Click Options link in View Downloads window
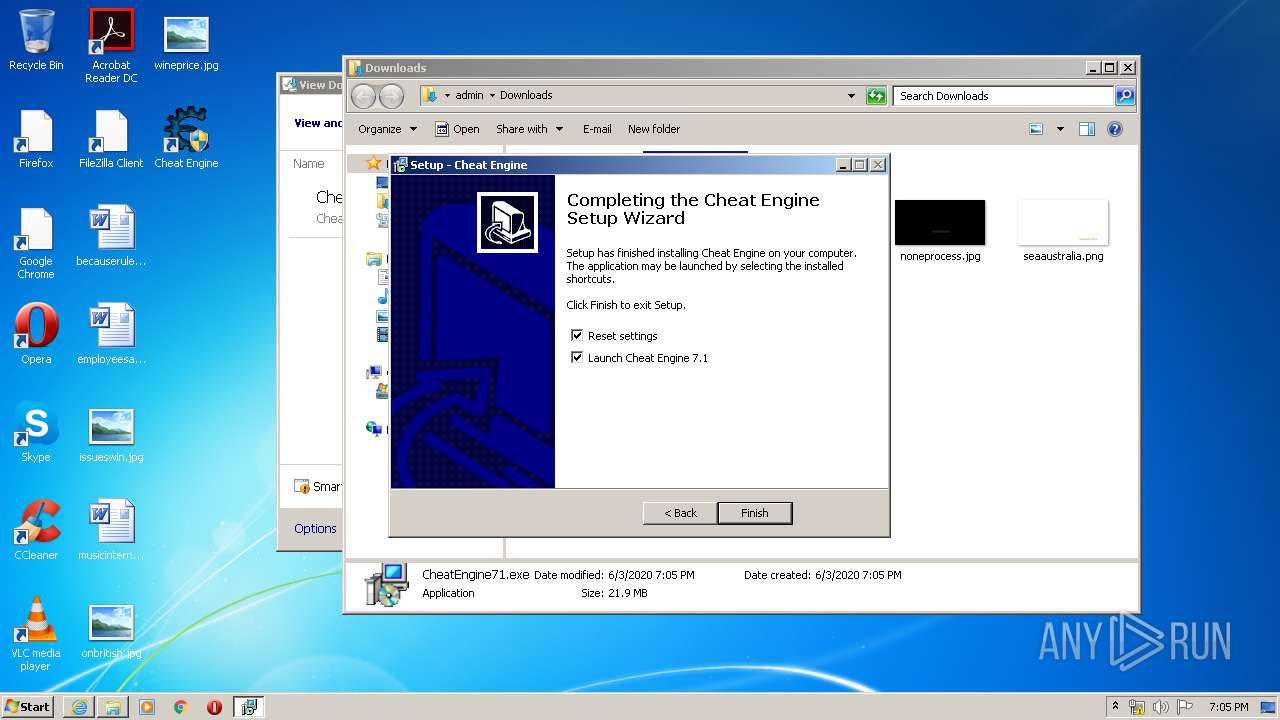1280x720 pixels. tap(315, 528)
